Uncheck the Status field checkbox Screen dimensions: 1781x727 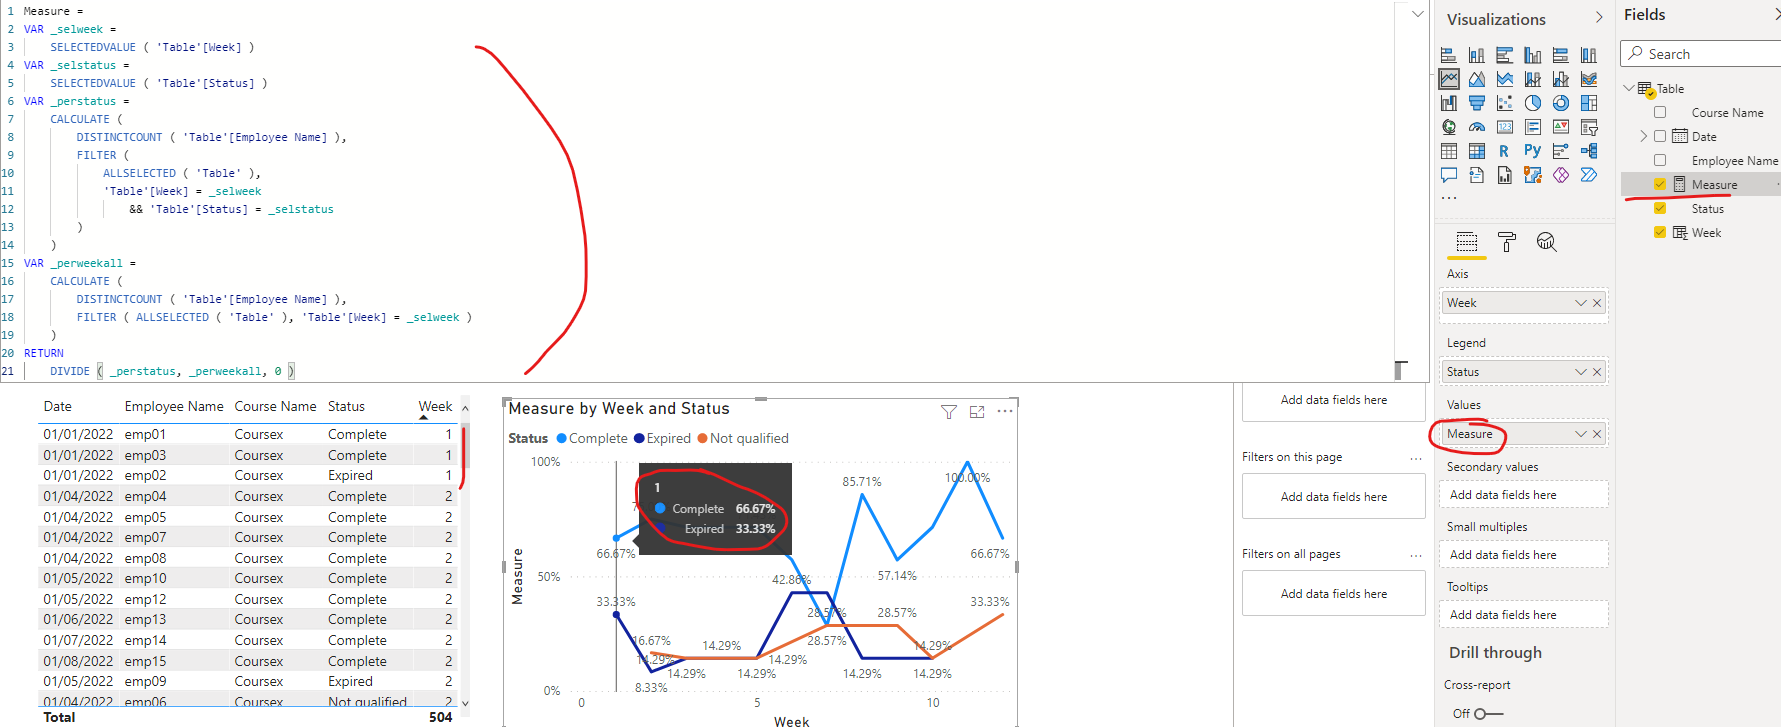[1660, 209]
